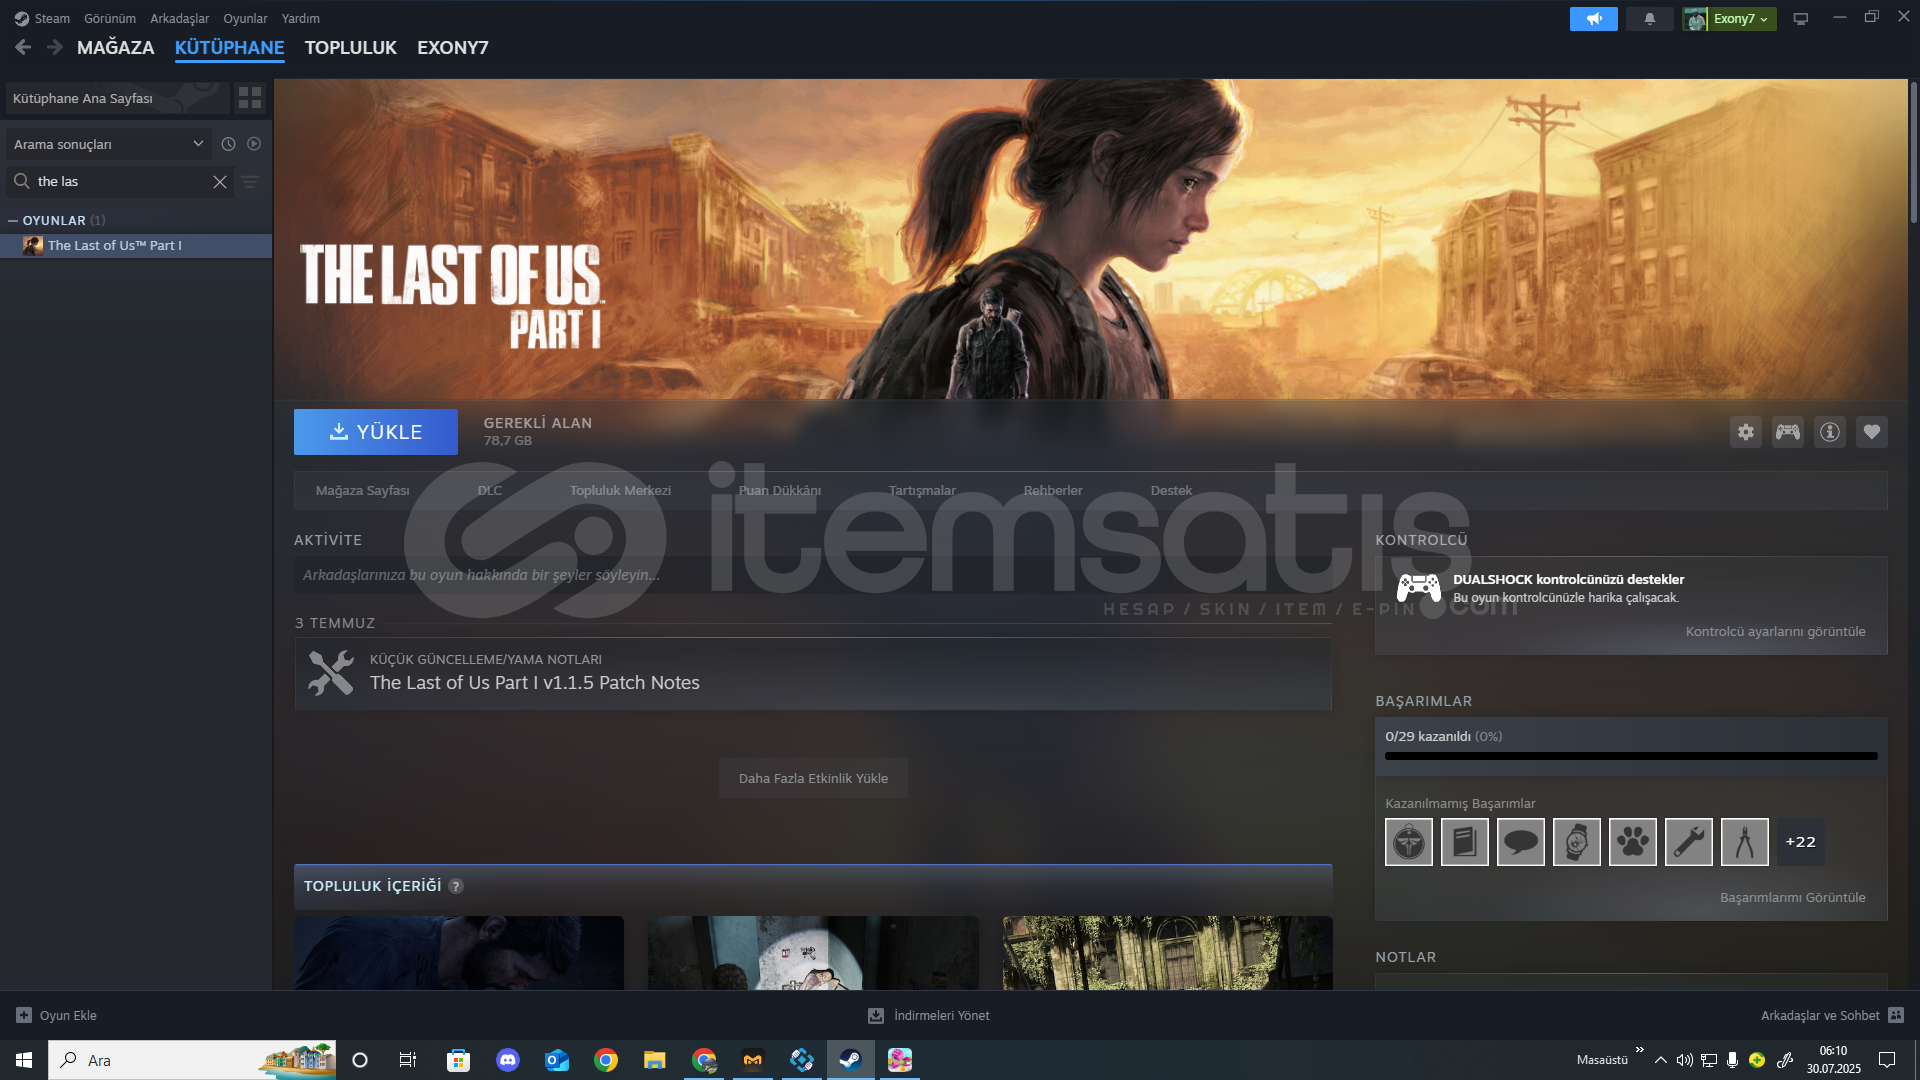Open the announcements megaphone button
The height and width of the screenshot is (1080, 1920).
click(1594, 19)
